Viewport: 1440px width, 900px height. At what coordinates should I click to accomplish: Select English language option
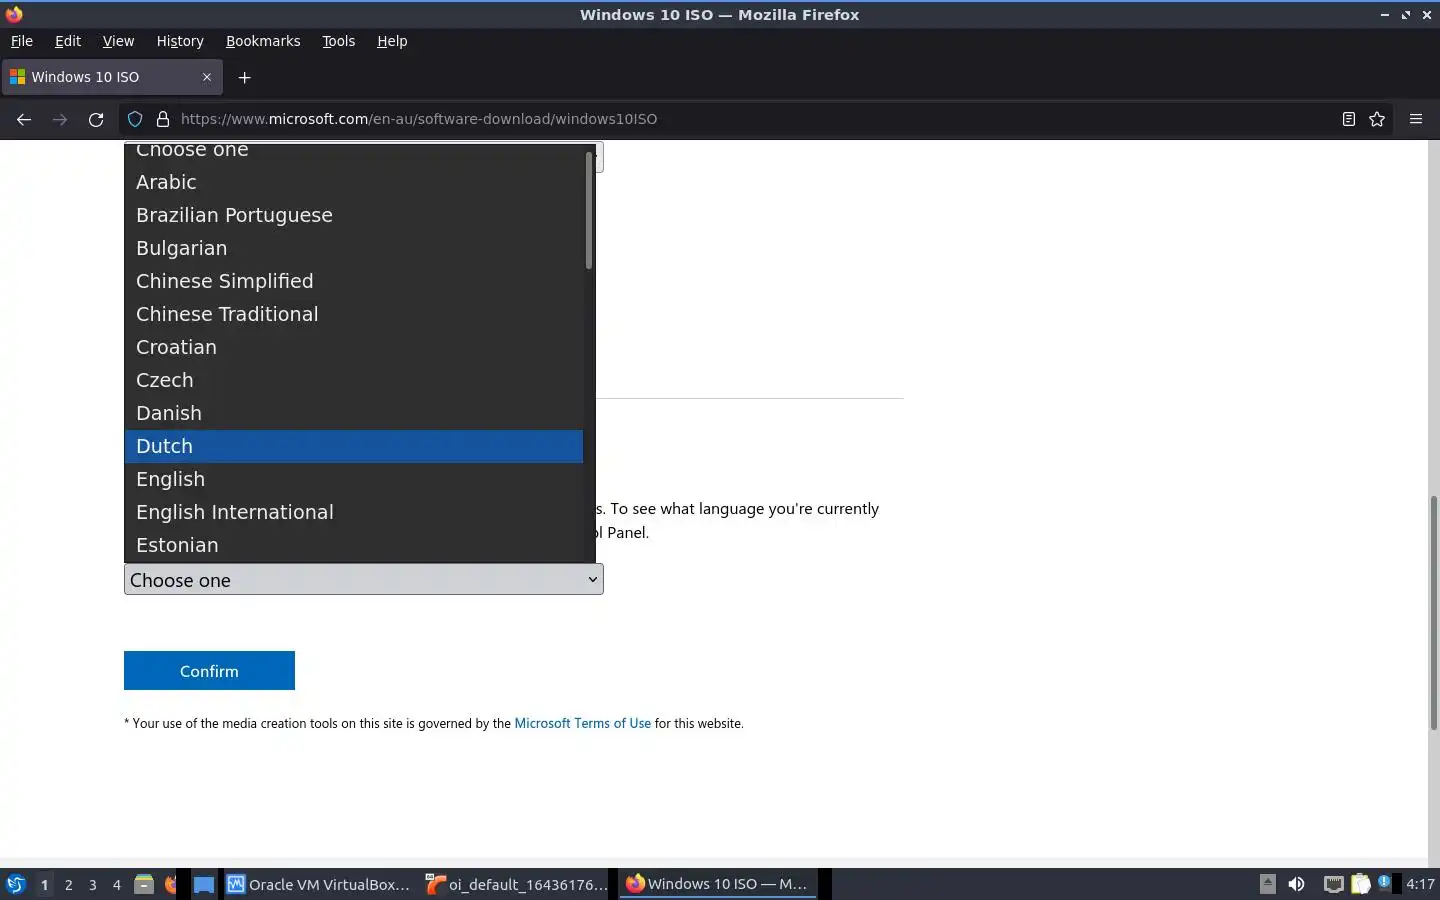[354, 479]
